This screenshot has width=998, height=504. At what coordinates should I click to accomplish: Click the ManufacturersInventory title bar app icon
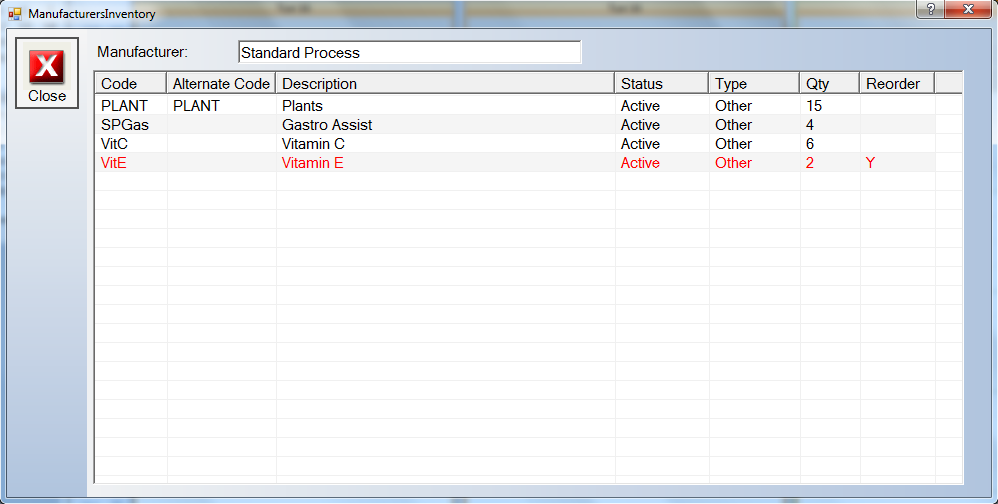pos(15,13)
